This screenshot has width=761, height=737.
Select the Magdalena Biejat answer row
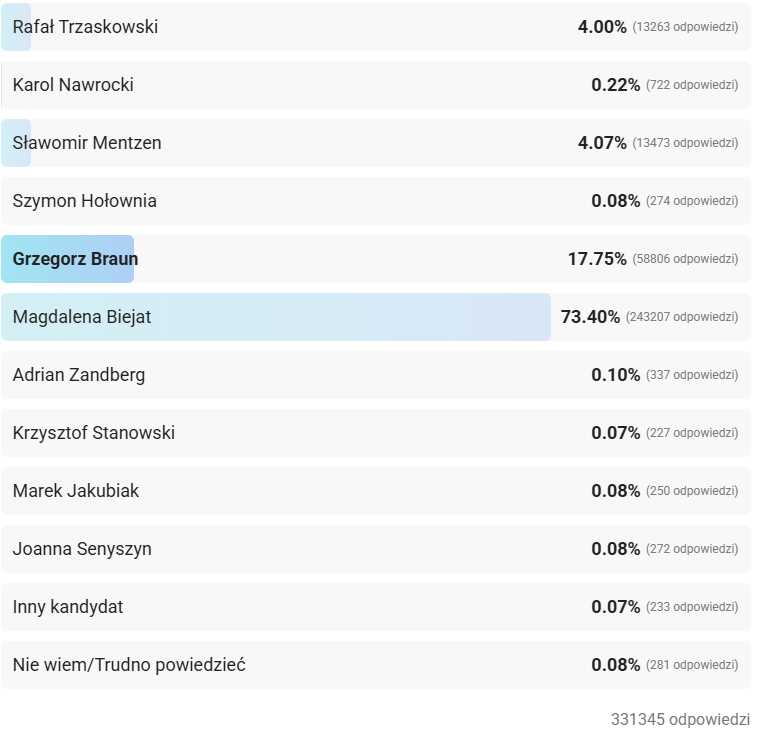pyautogui.click(x=376, y=317)
